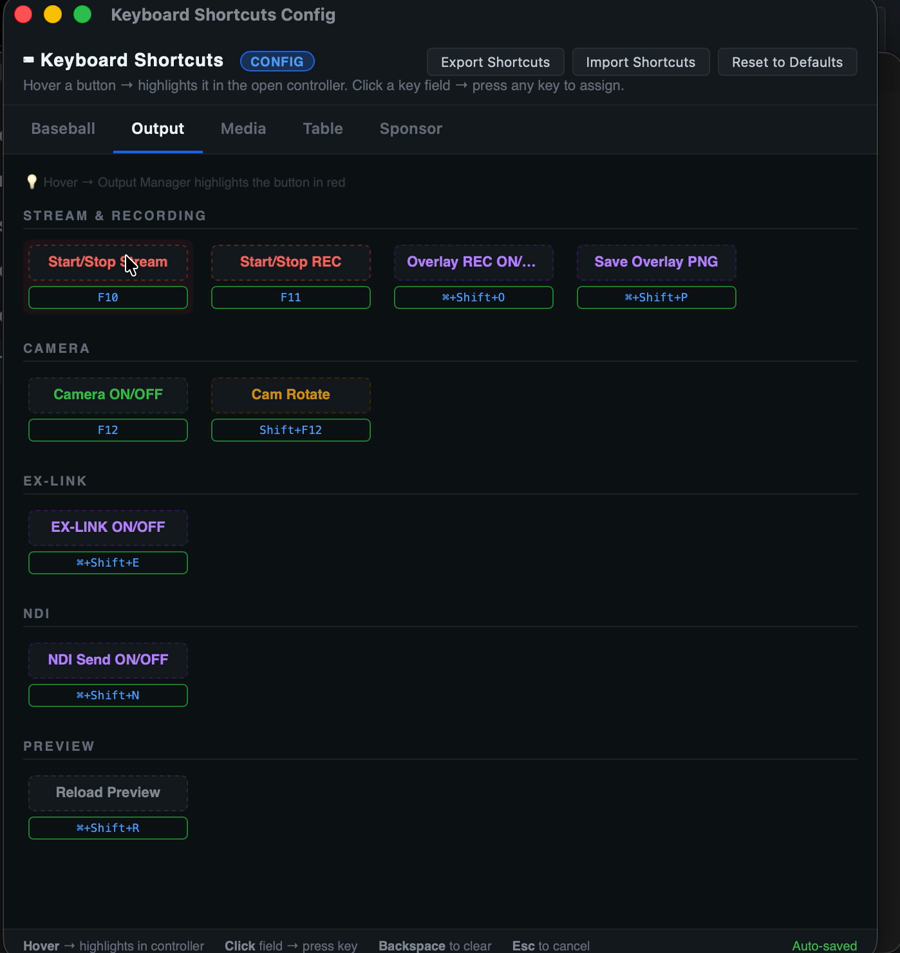Switch to the Baseball tab

click(63, 129)
